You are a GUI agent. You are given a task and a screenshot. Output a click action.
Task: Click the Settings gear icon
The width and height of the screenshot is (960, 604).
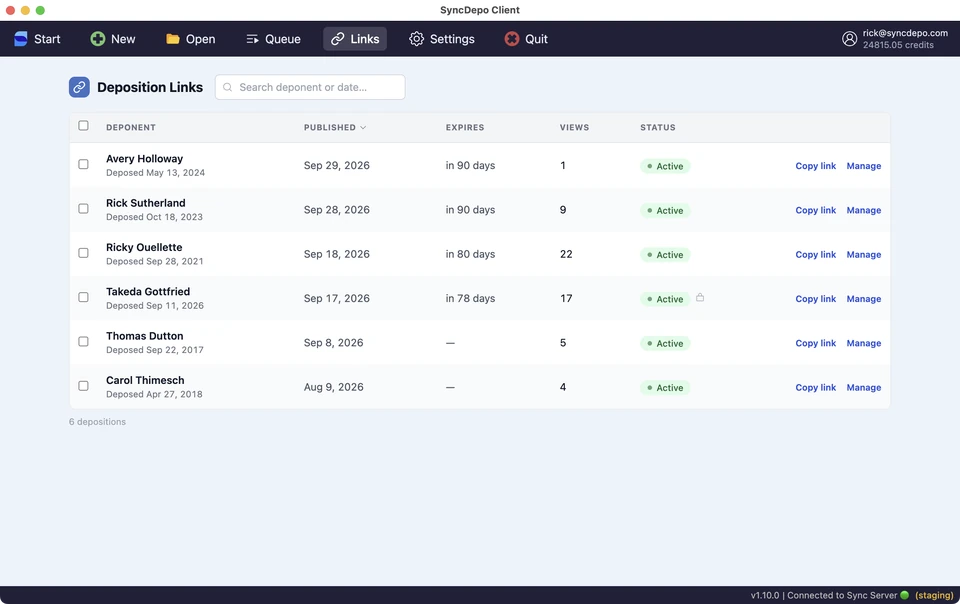pyautogui.click(x=416, y=39)
